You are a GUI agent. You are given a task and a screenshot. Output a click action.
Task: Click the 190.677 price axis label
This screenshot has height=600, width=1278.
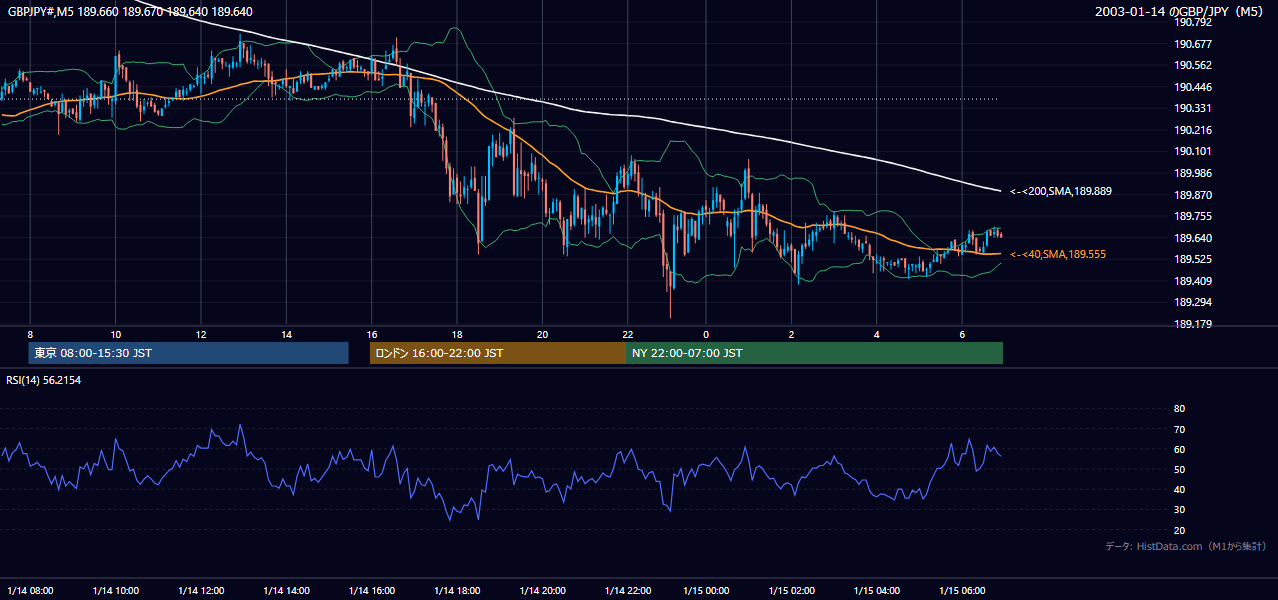point(1192,44)
